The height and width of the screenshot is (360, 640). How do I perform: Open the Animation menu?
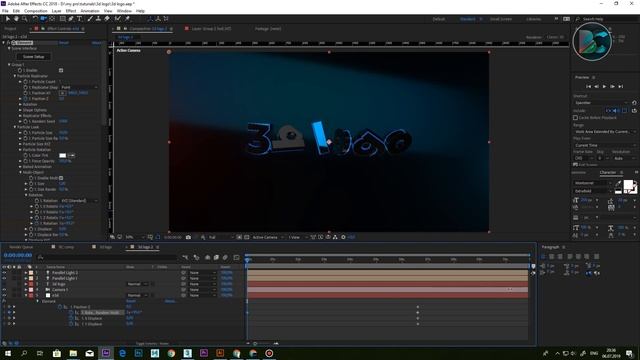(x=90, y=11)
